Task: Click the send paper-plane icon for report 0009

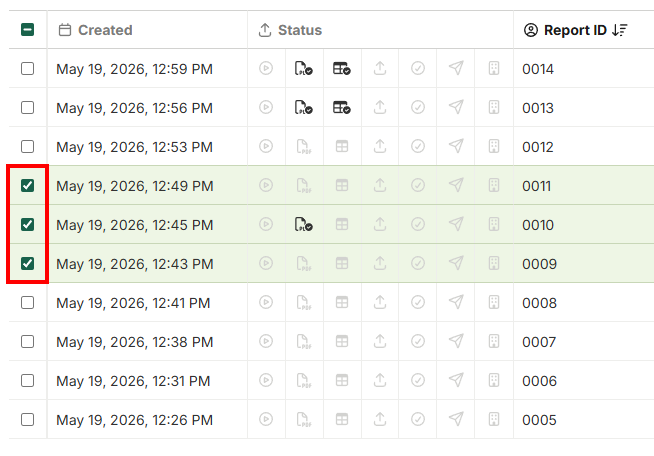Action: coord(456,263)
